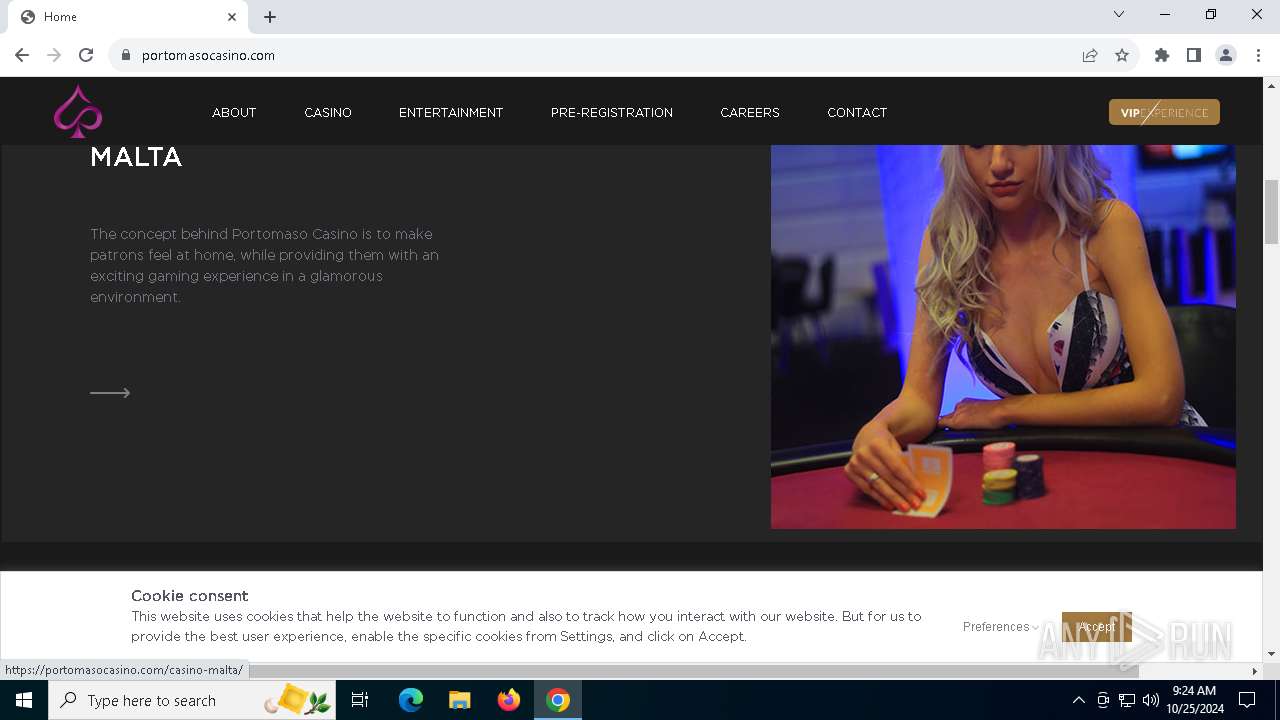Open Chrome extensions puzzle icon
Viewport: 1280px width, 720px height.
coord(1162,55)
